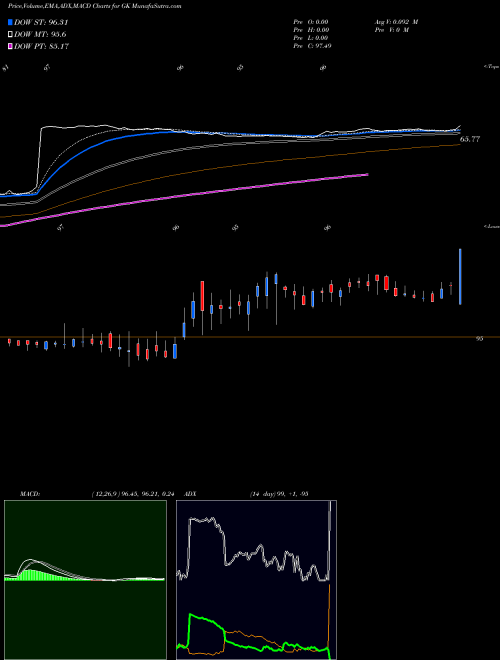Click the large red candle after breakout
Viewport: 500px width, 660px height.
pyautogui.click(x=202, y=296)
